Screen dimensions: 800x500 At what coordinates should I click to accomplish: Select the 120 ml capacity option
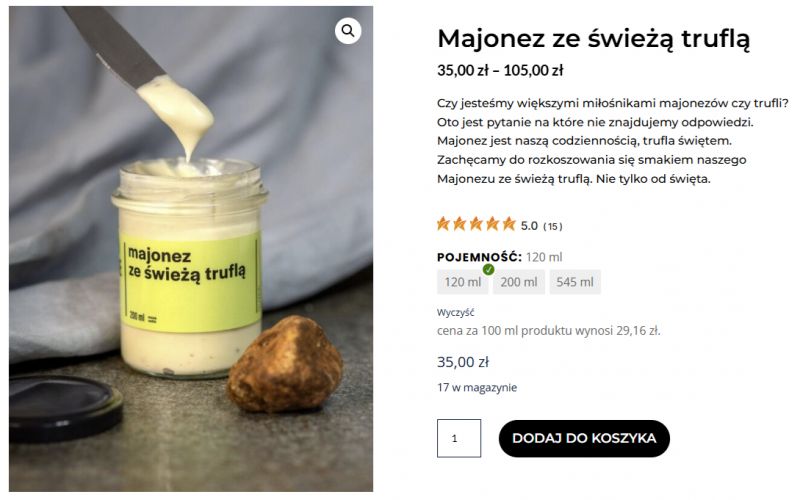[x=462, y=282]
